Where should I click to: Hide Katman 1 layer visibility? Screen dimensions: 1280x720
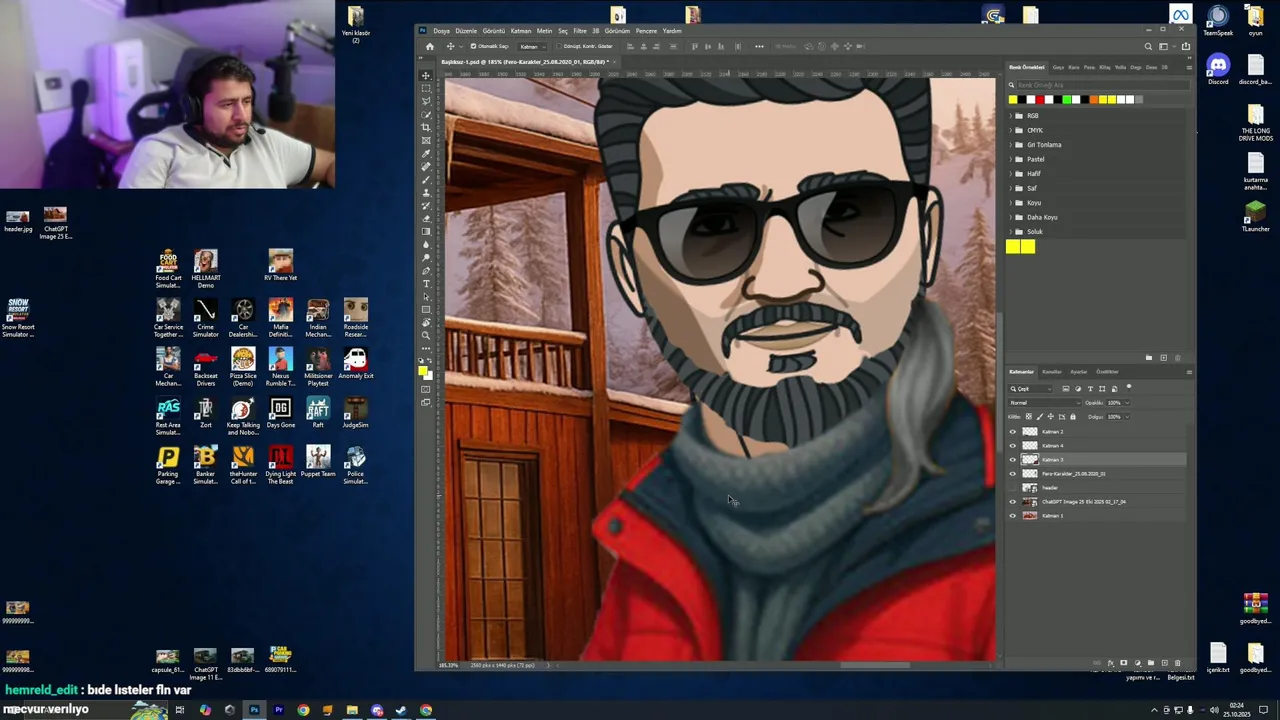1012,516
